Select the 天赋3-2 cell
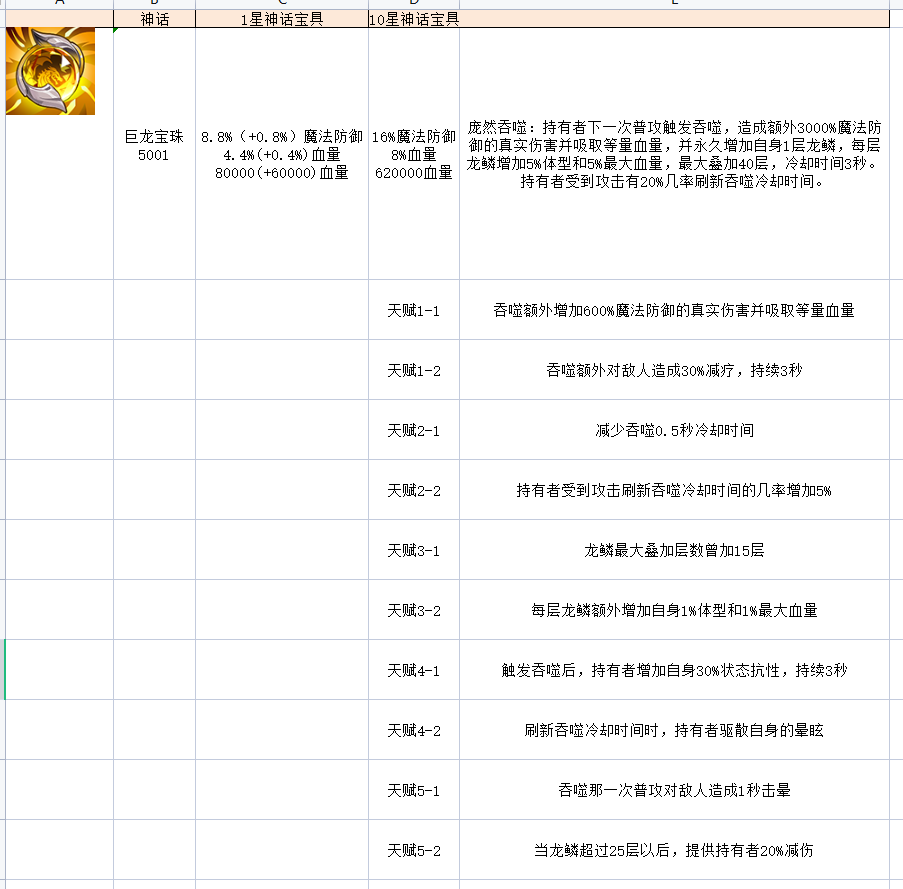903x889 pixels. pos(414,610)
